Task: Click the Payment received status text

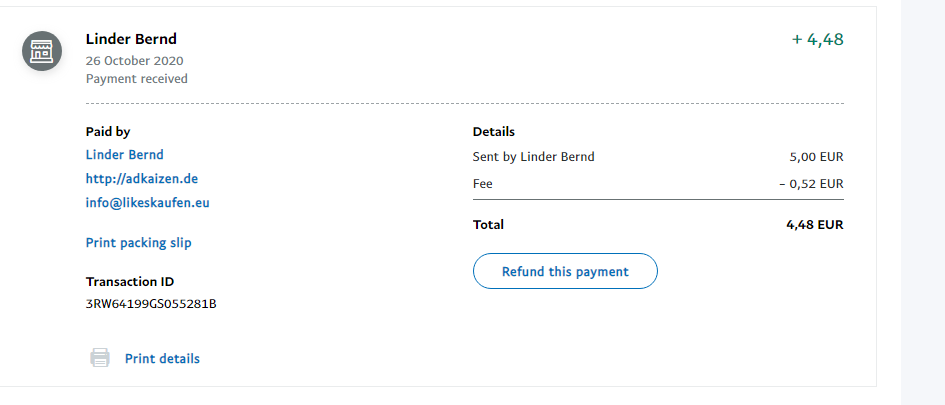Action: coord(137,79)
